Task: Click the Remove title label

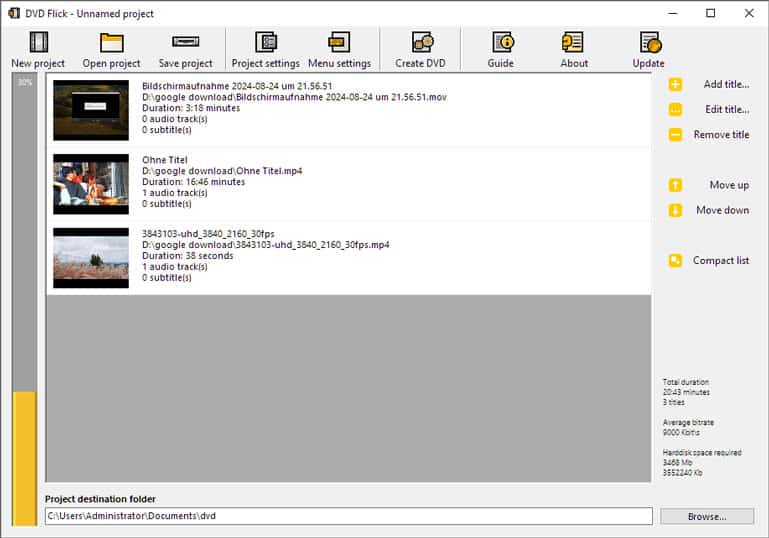Action: pos(721,134)
